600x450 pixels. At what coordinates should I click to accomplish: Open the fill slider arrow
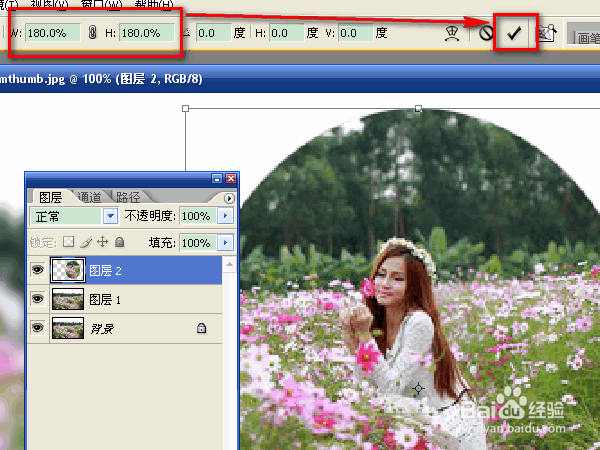point(225,243)
